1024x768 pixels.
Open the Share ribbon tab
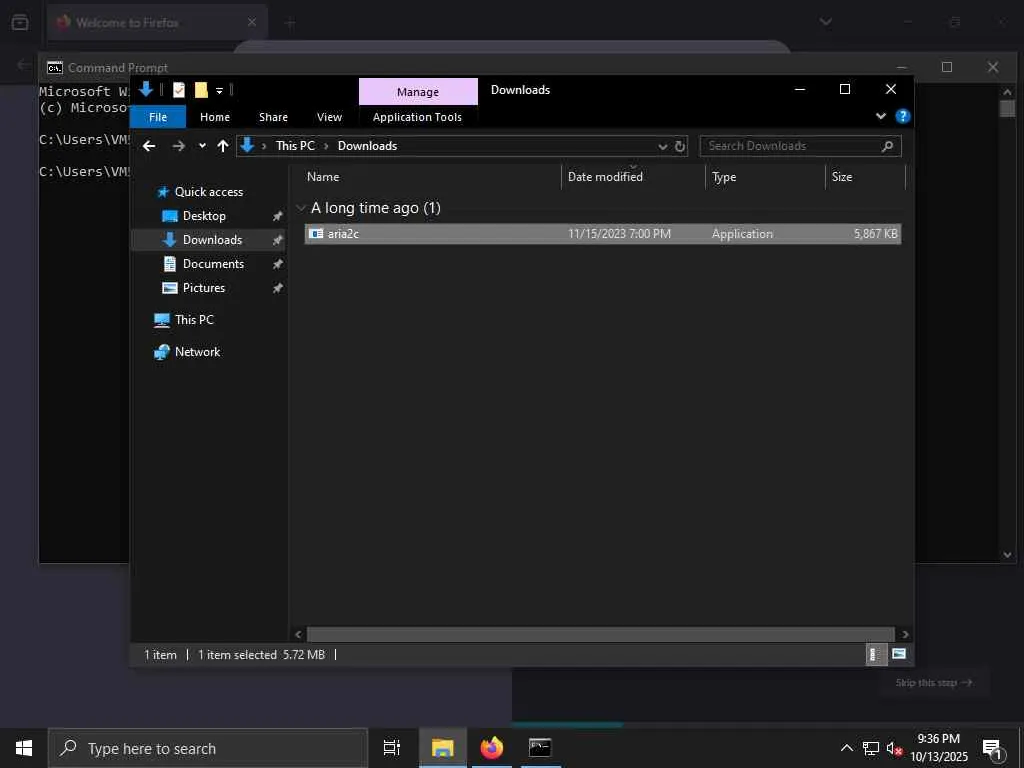(x=273, y=117)
